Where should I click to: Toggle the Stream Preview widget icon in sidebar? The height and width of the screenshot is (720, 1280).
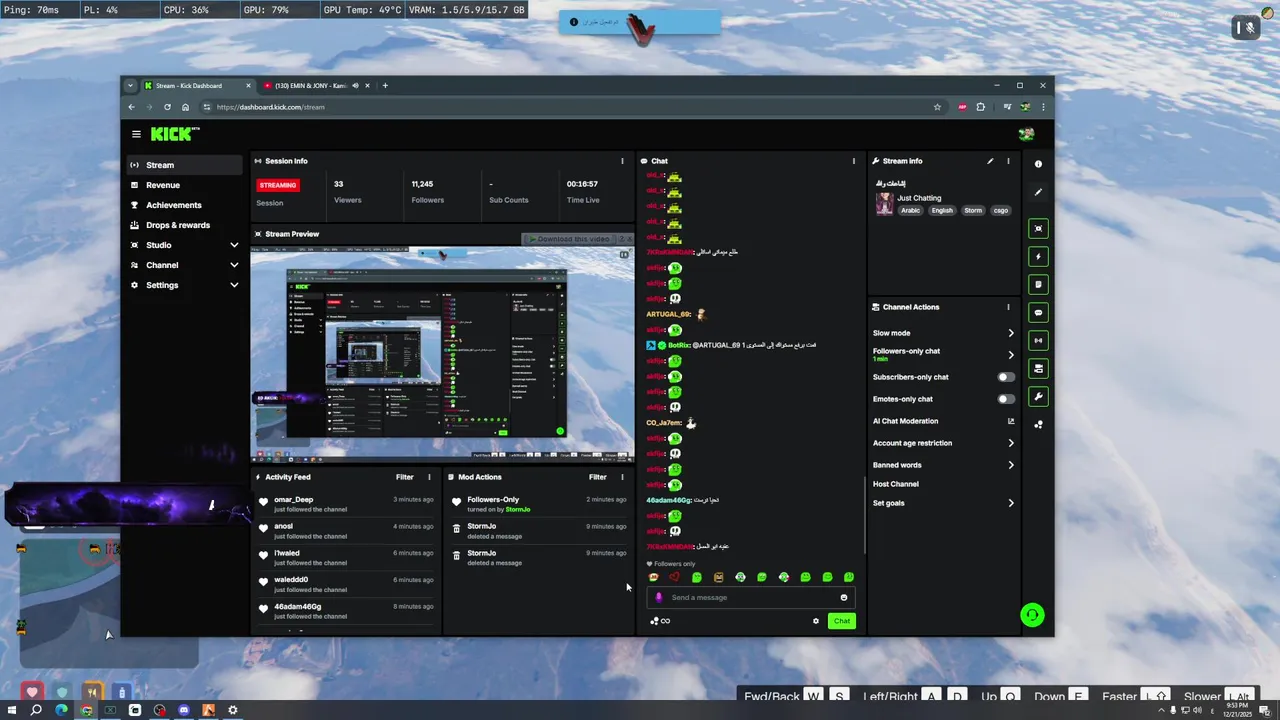tap(1038, 228)
